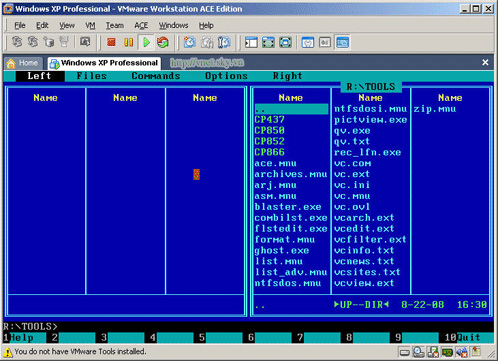The width and height of the screenshot is (498, 361).
Task: Enter Full Screen mode icon
Action: point(286,42)
